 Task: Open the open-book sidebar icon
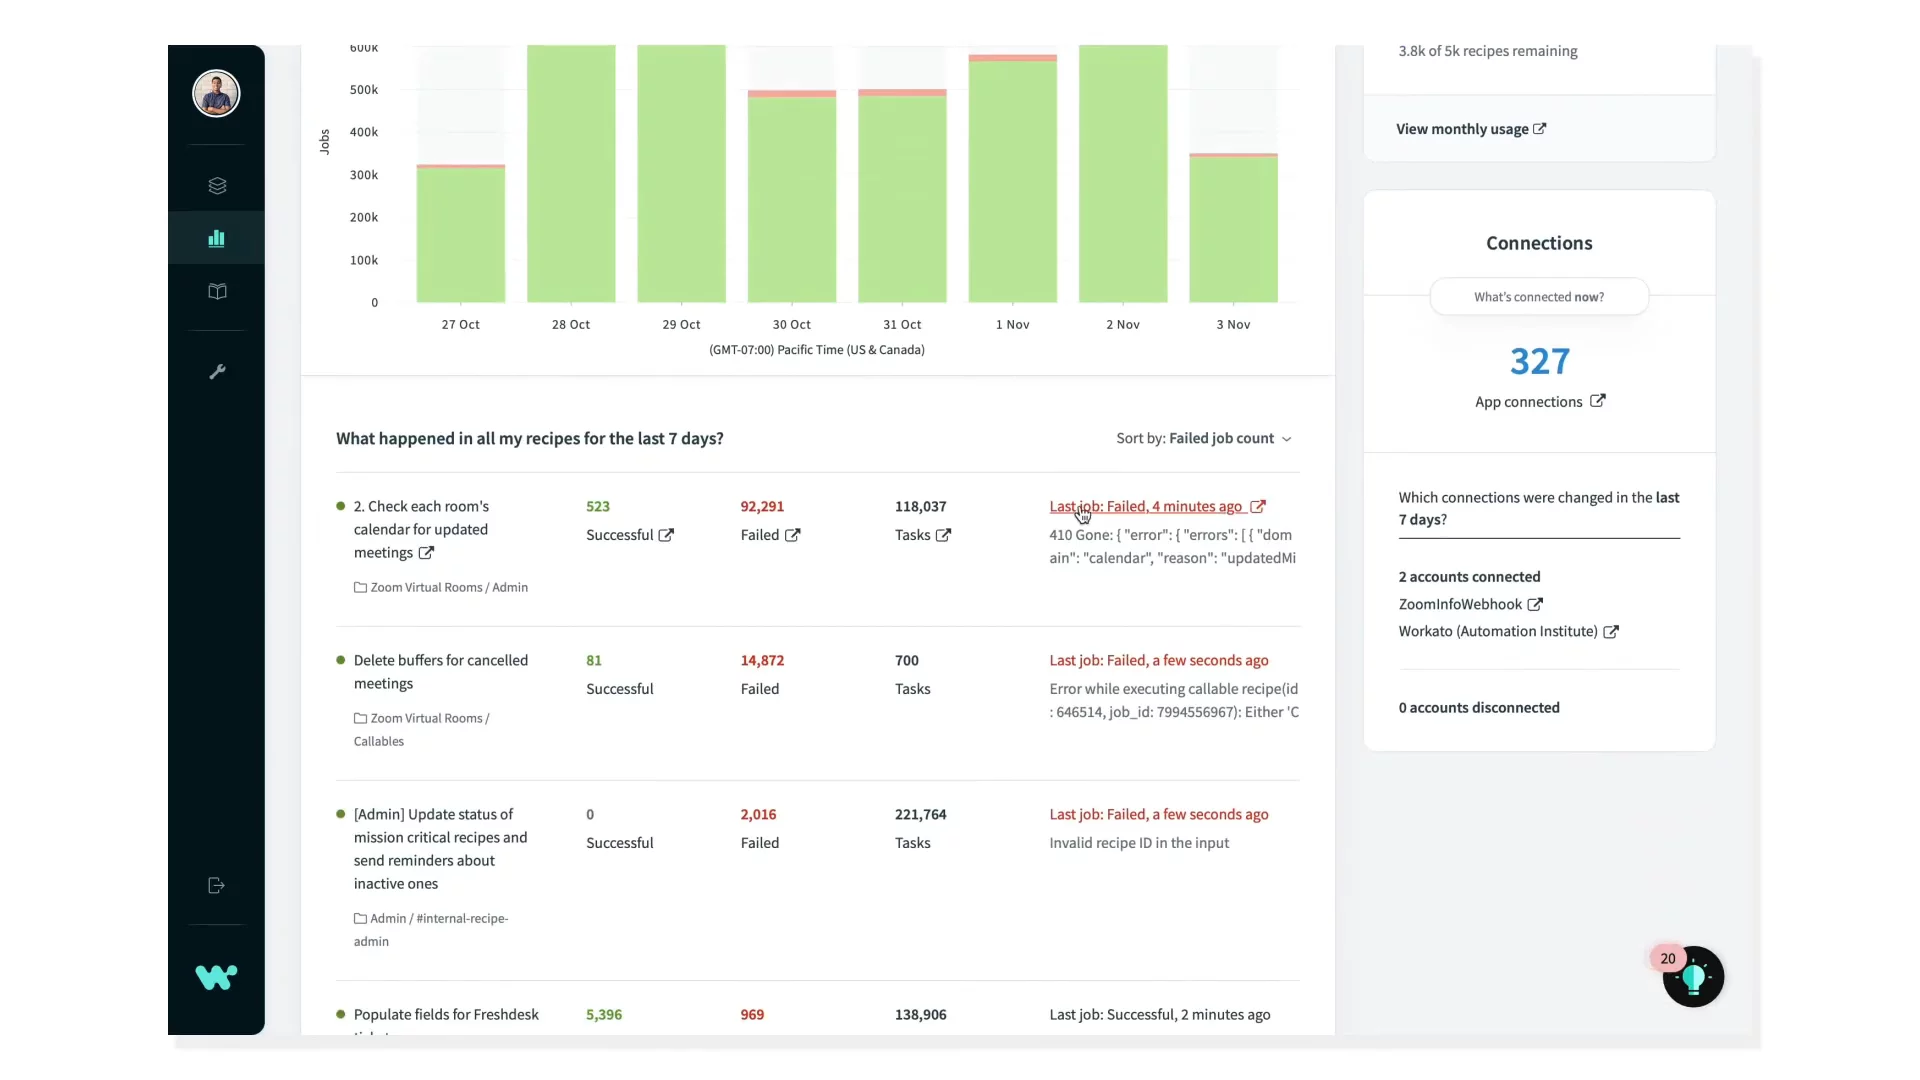click(x=217, y=292)
